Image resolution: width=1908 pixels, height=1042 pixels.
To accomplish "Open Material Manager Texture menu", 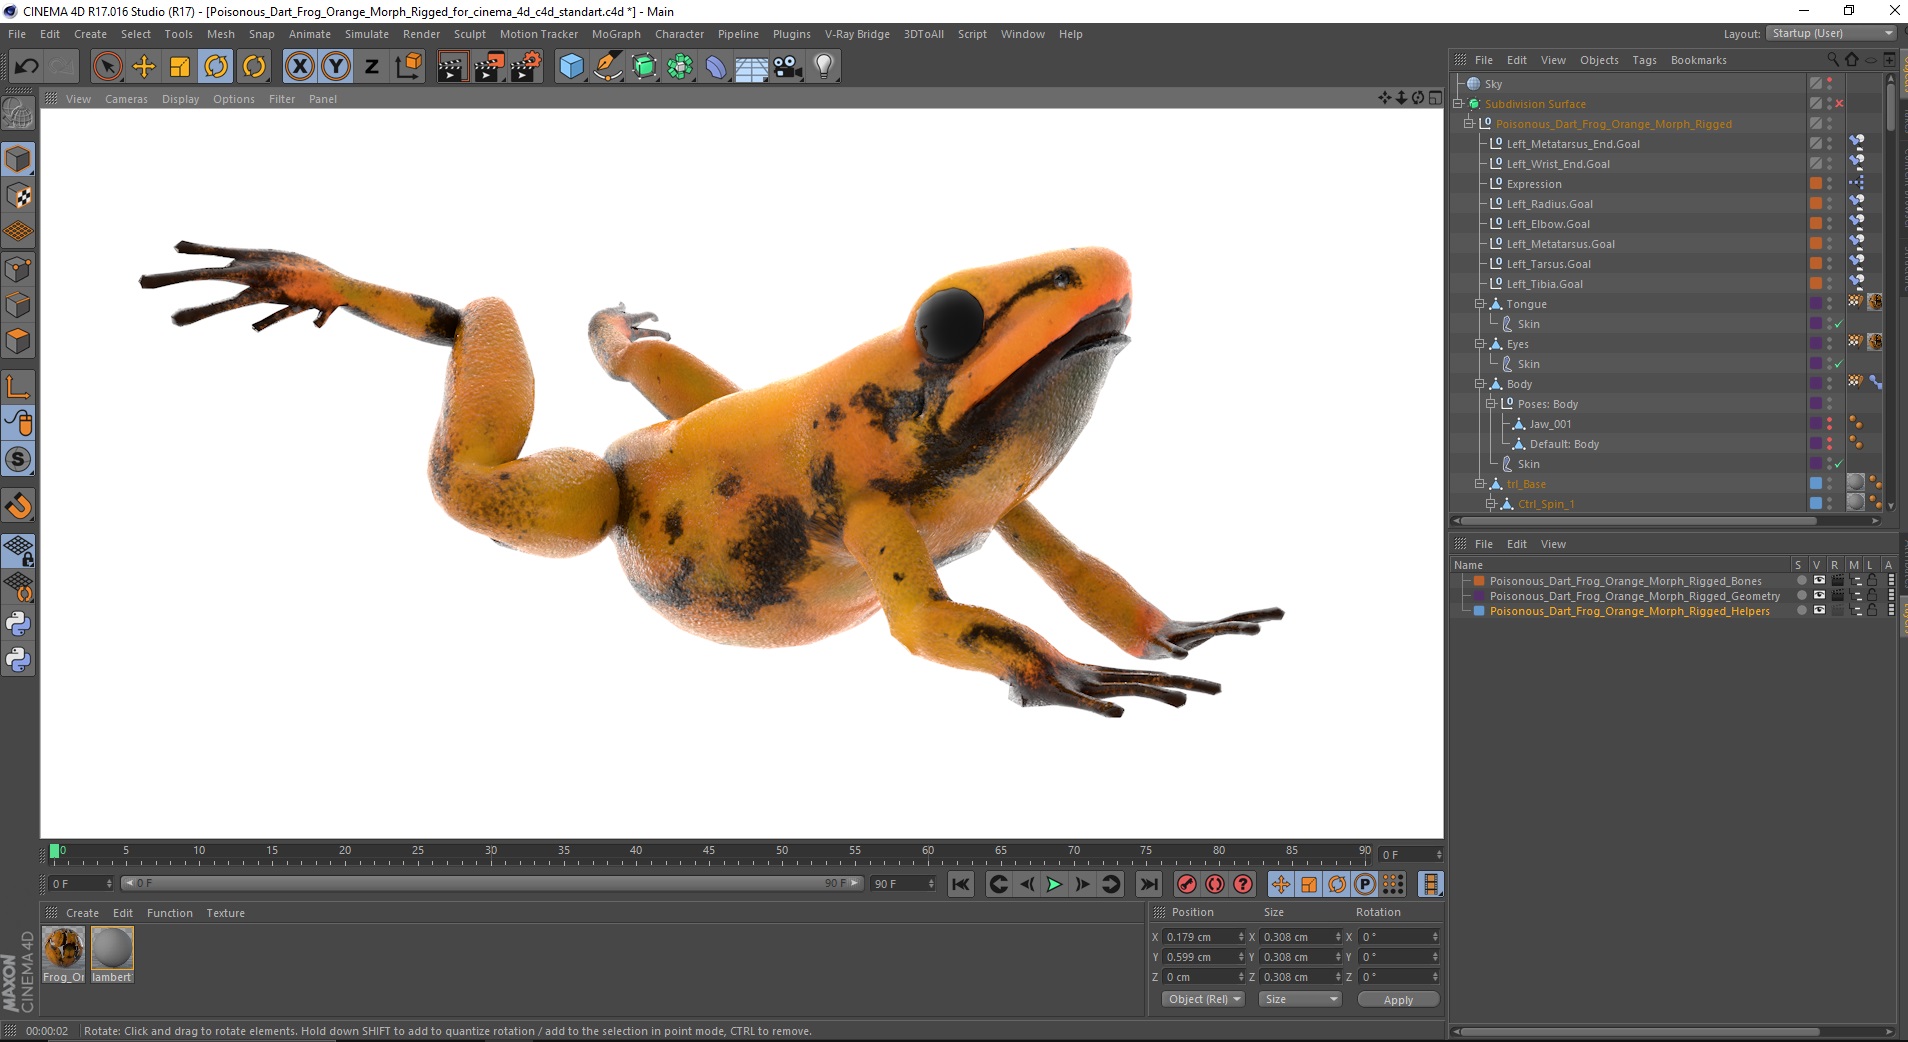I will point(225,913).
